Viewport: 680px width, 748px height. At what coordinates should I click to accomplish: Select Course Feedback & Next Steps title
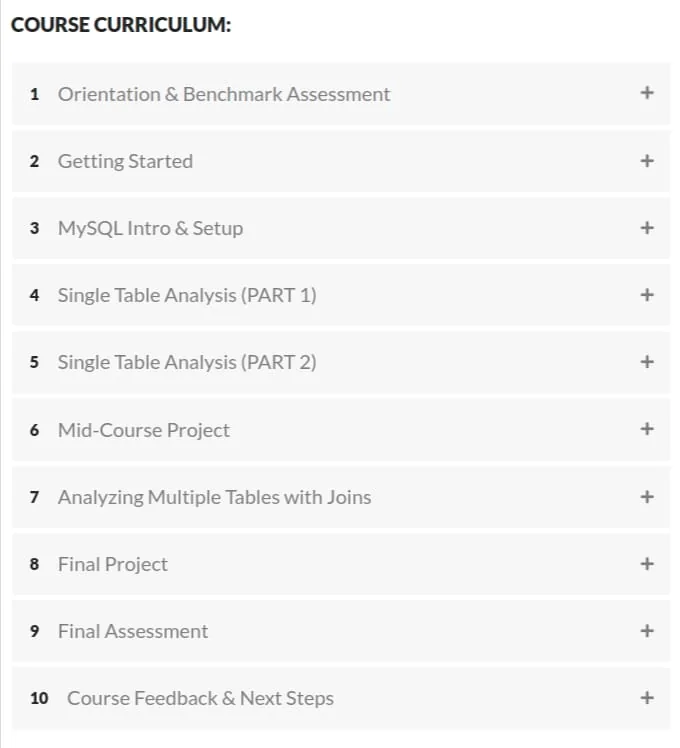click(x=200, y=698)
